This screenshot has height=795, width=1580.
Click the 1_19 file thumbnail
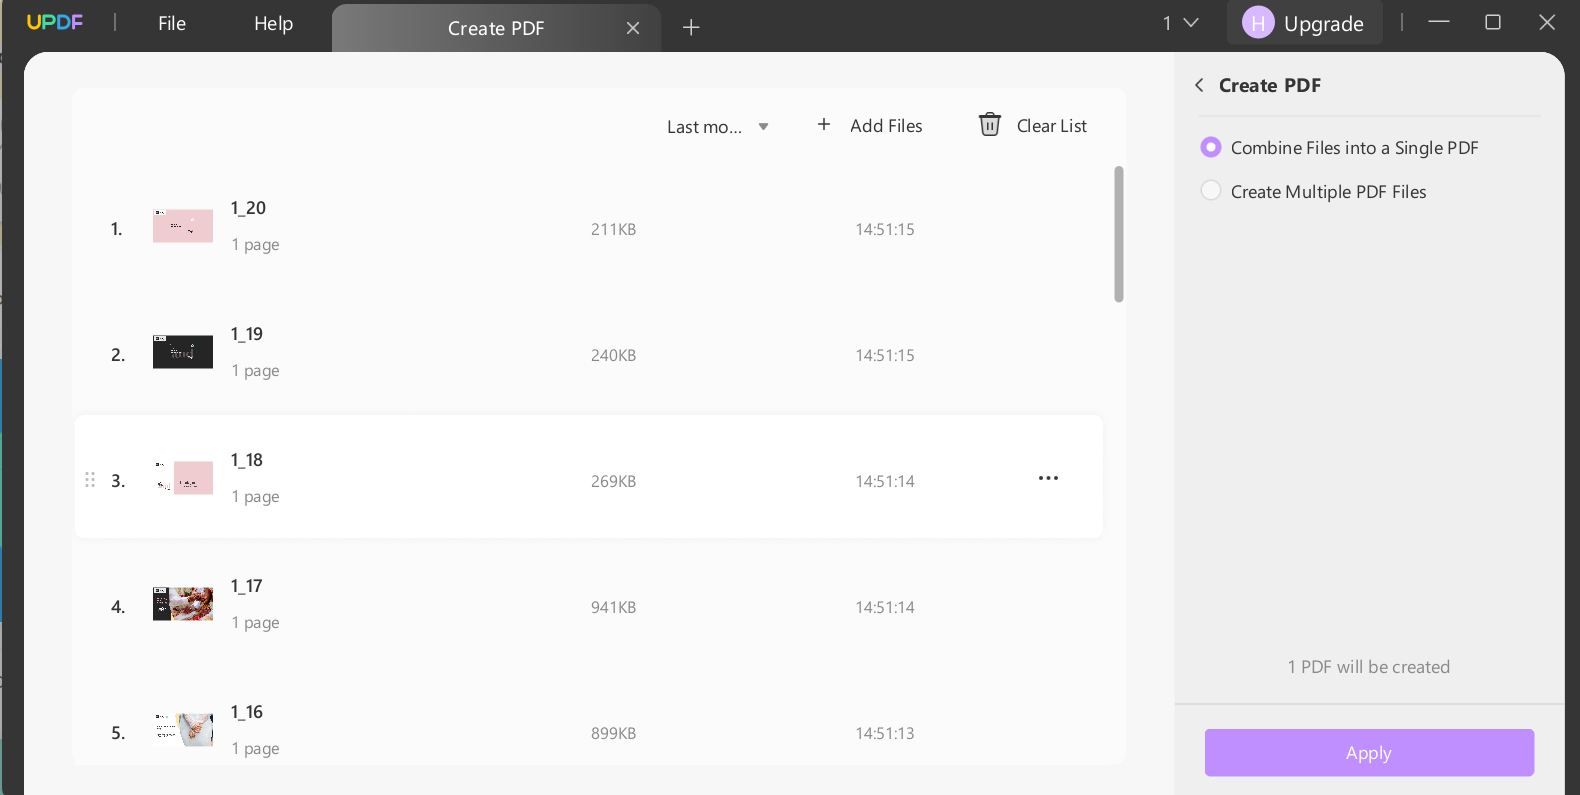point(183,352)
